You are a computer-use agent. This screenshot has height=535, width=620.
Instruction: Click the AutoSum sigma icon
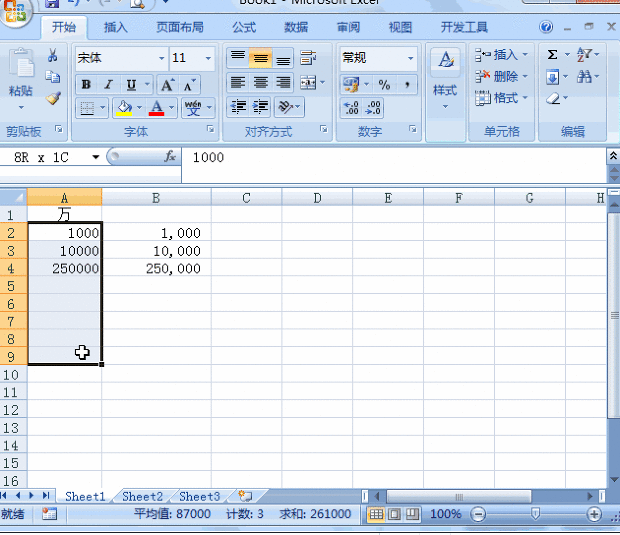click(x=552, y=55)
